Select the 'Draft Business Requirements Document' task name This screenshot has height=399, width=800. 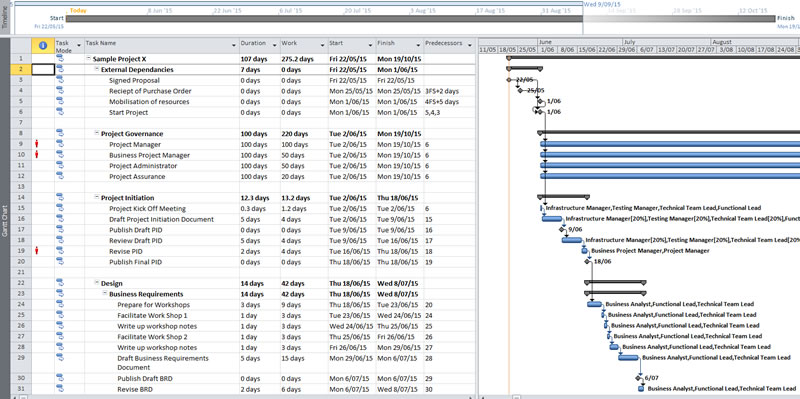click(x=163, y=363)
